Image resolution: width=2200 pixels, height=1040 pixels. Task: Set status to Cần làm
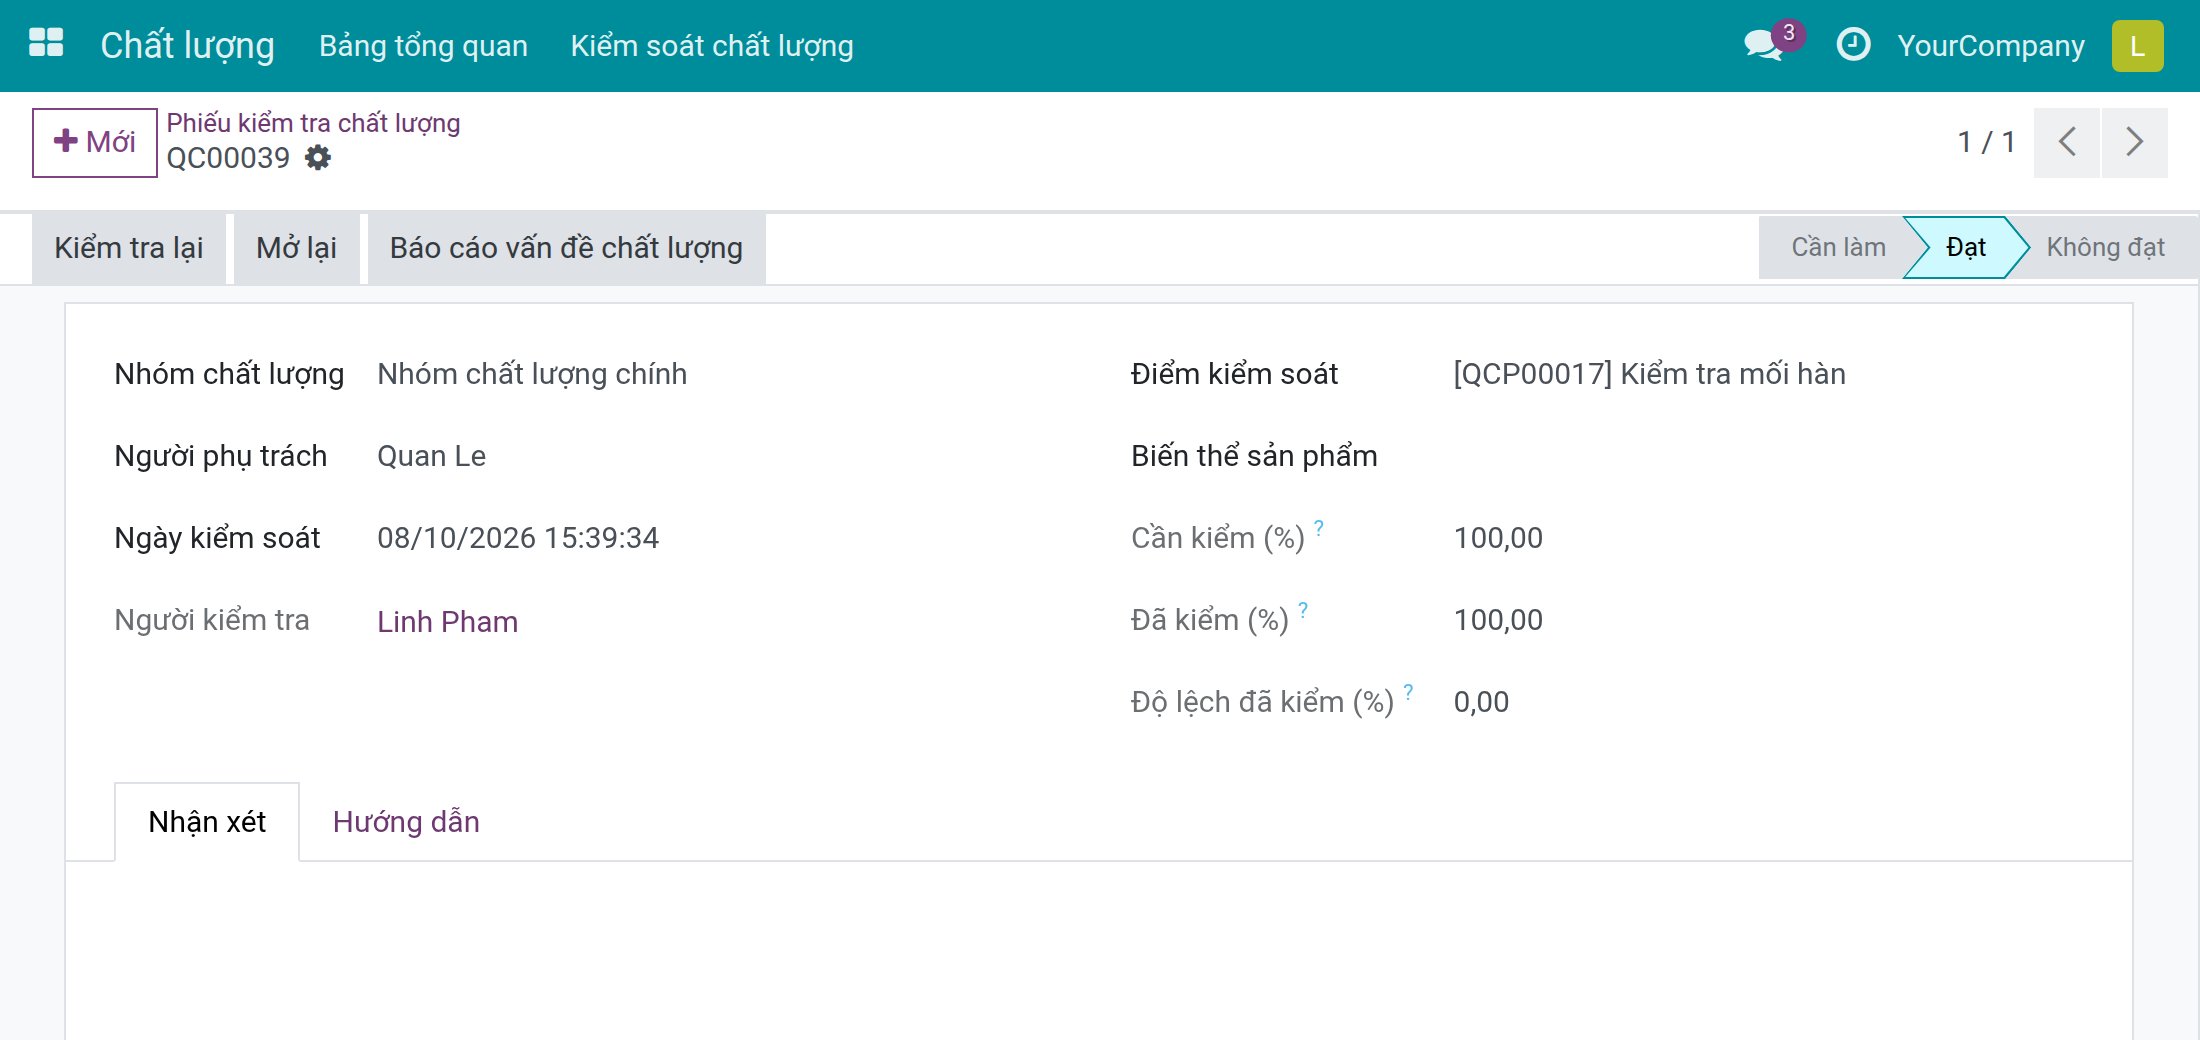point(1838,247)
